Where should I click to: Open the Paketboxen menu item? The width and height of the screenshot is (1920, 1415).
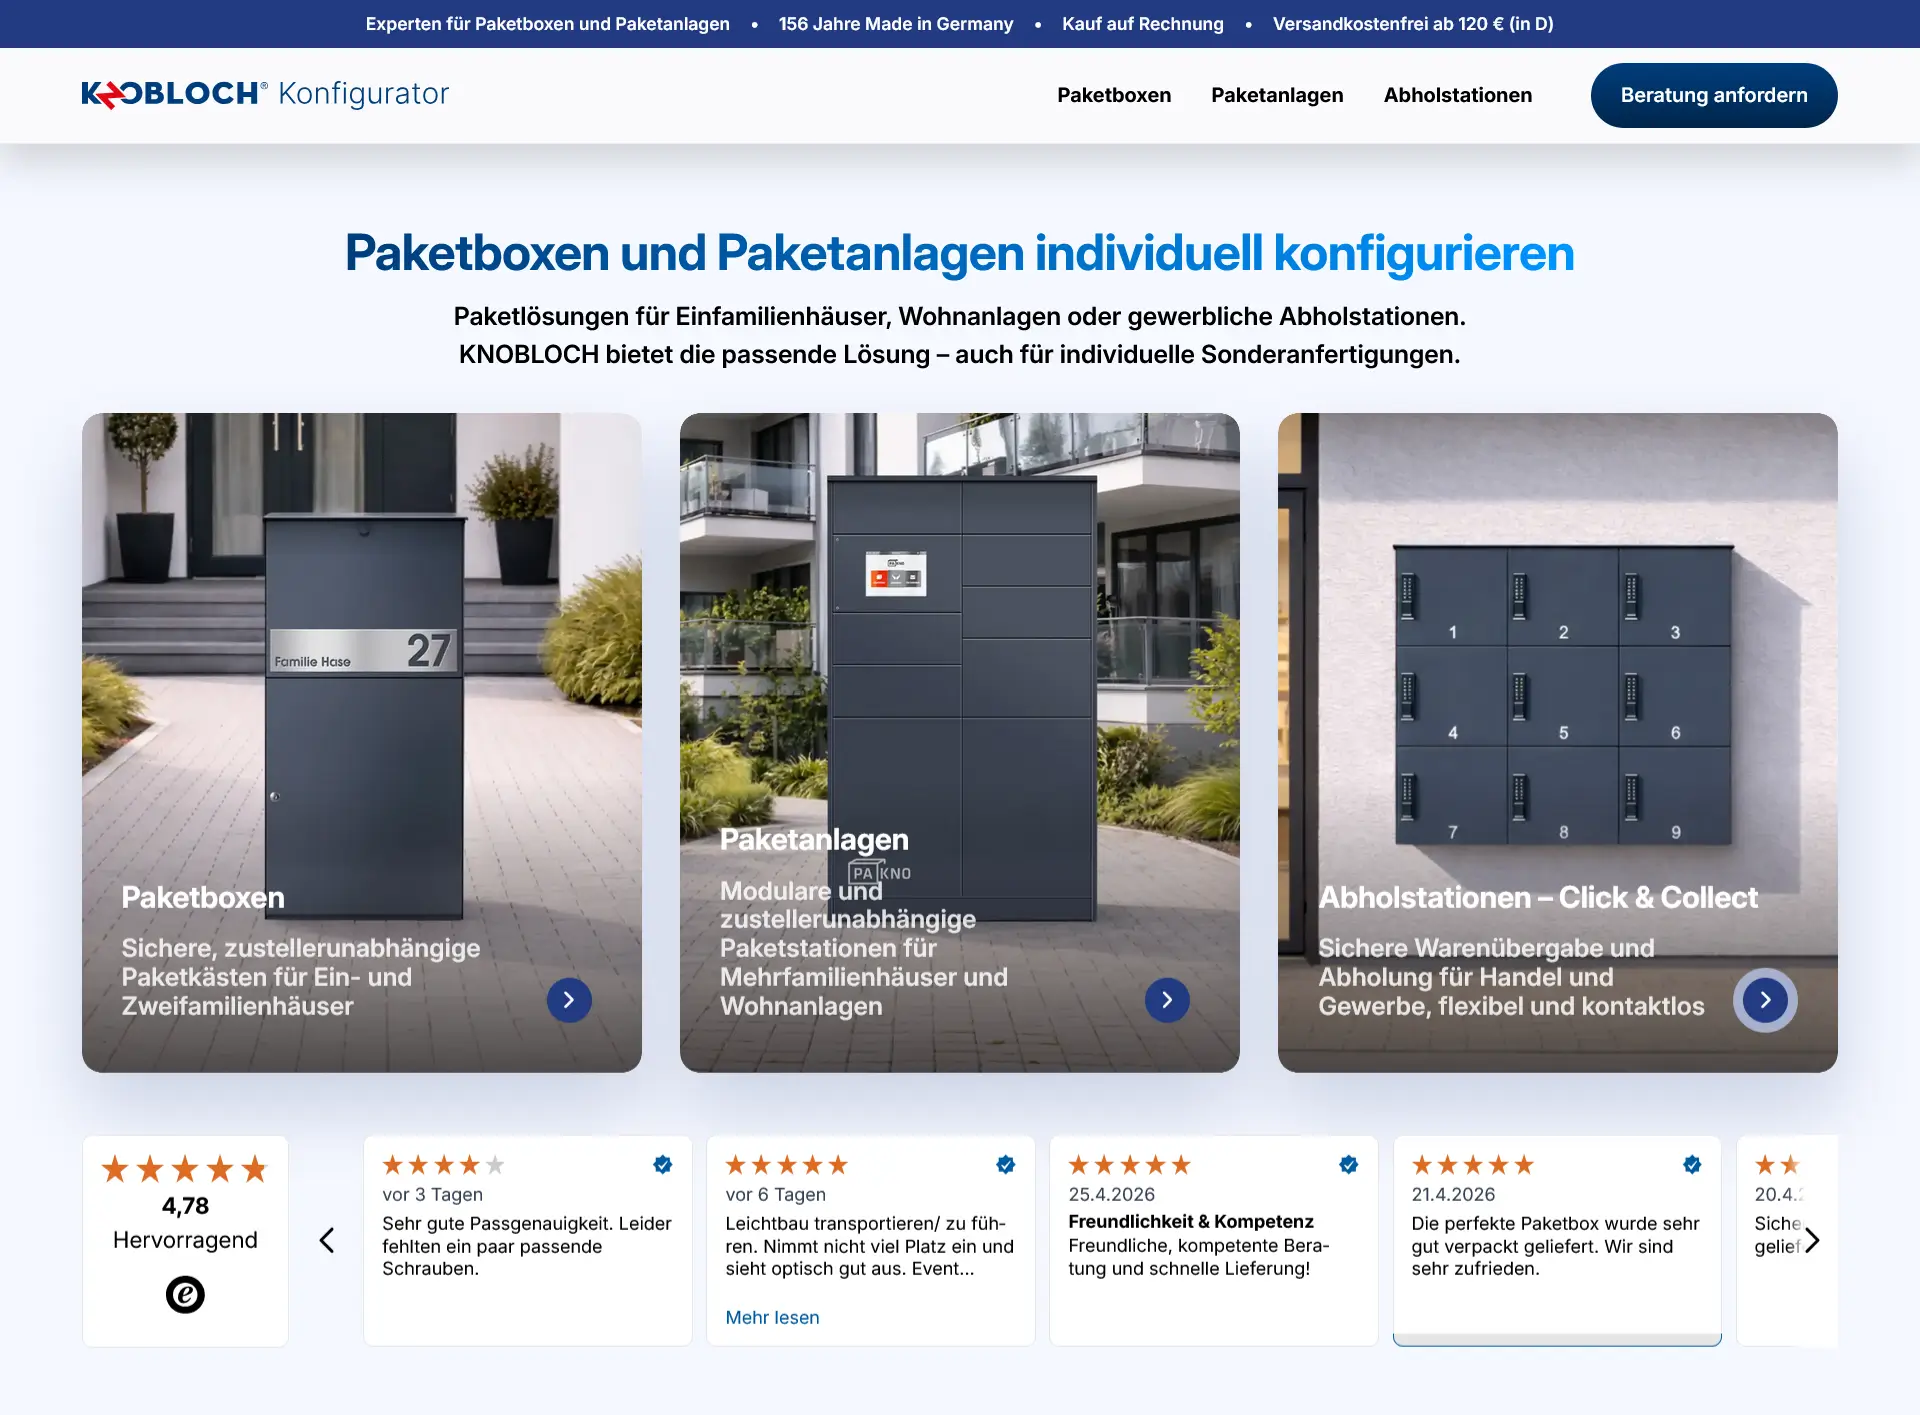tap(1114, 95)
